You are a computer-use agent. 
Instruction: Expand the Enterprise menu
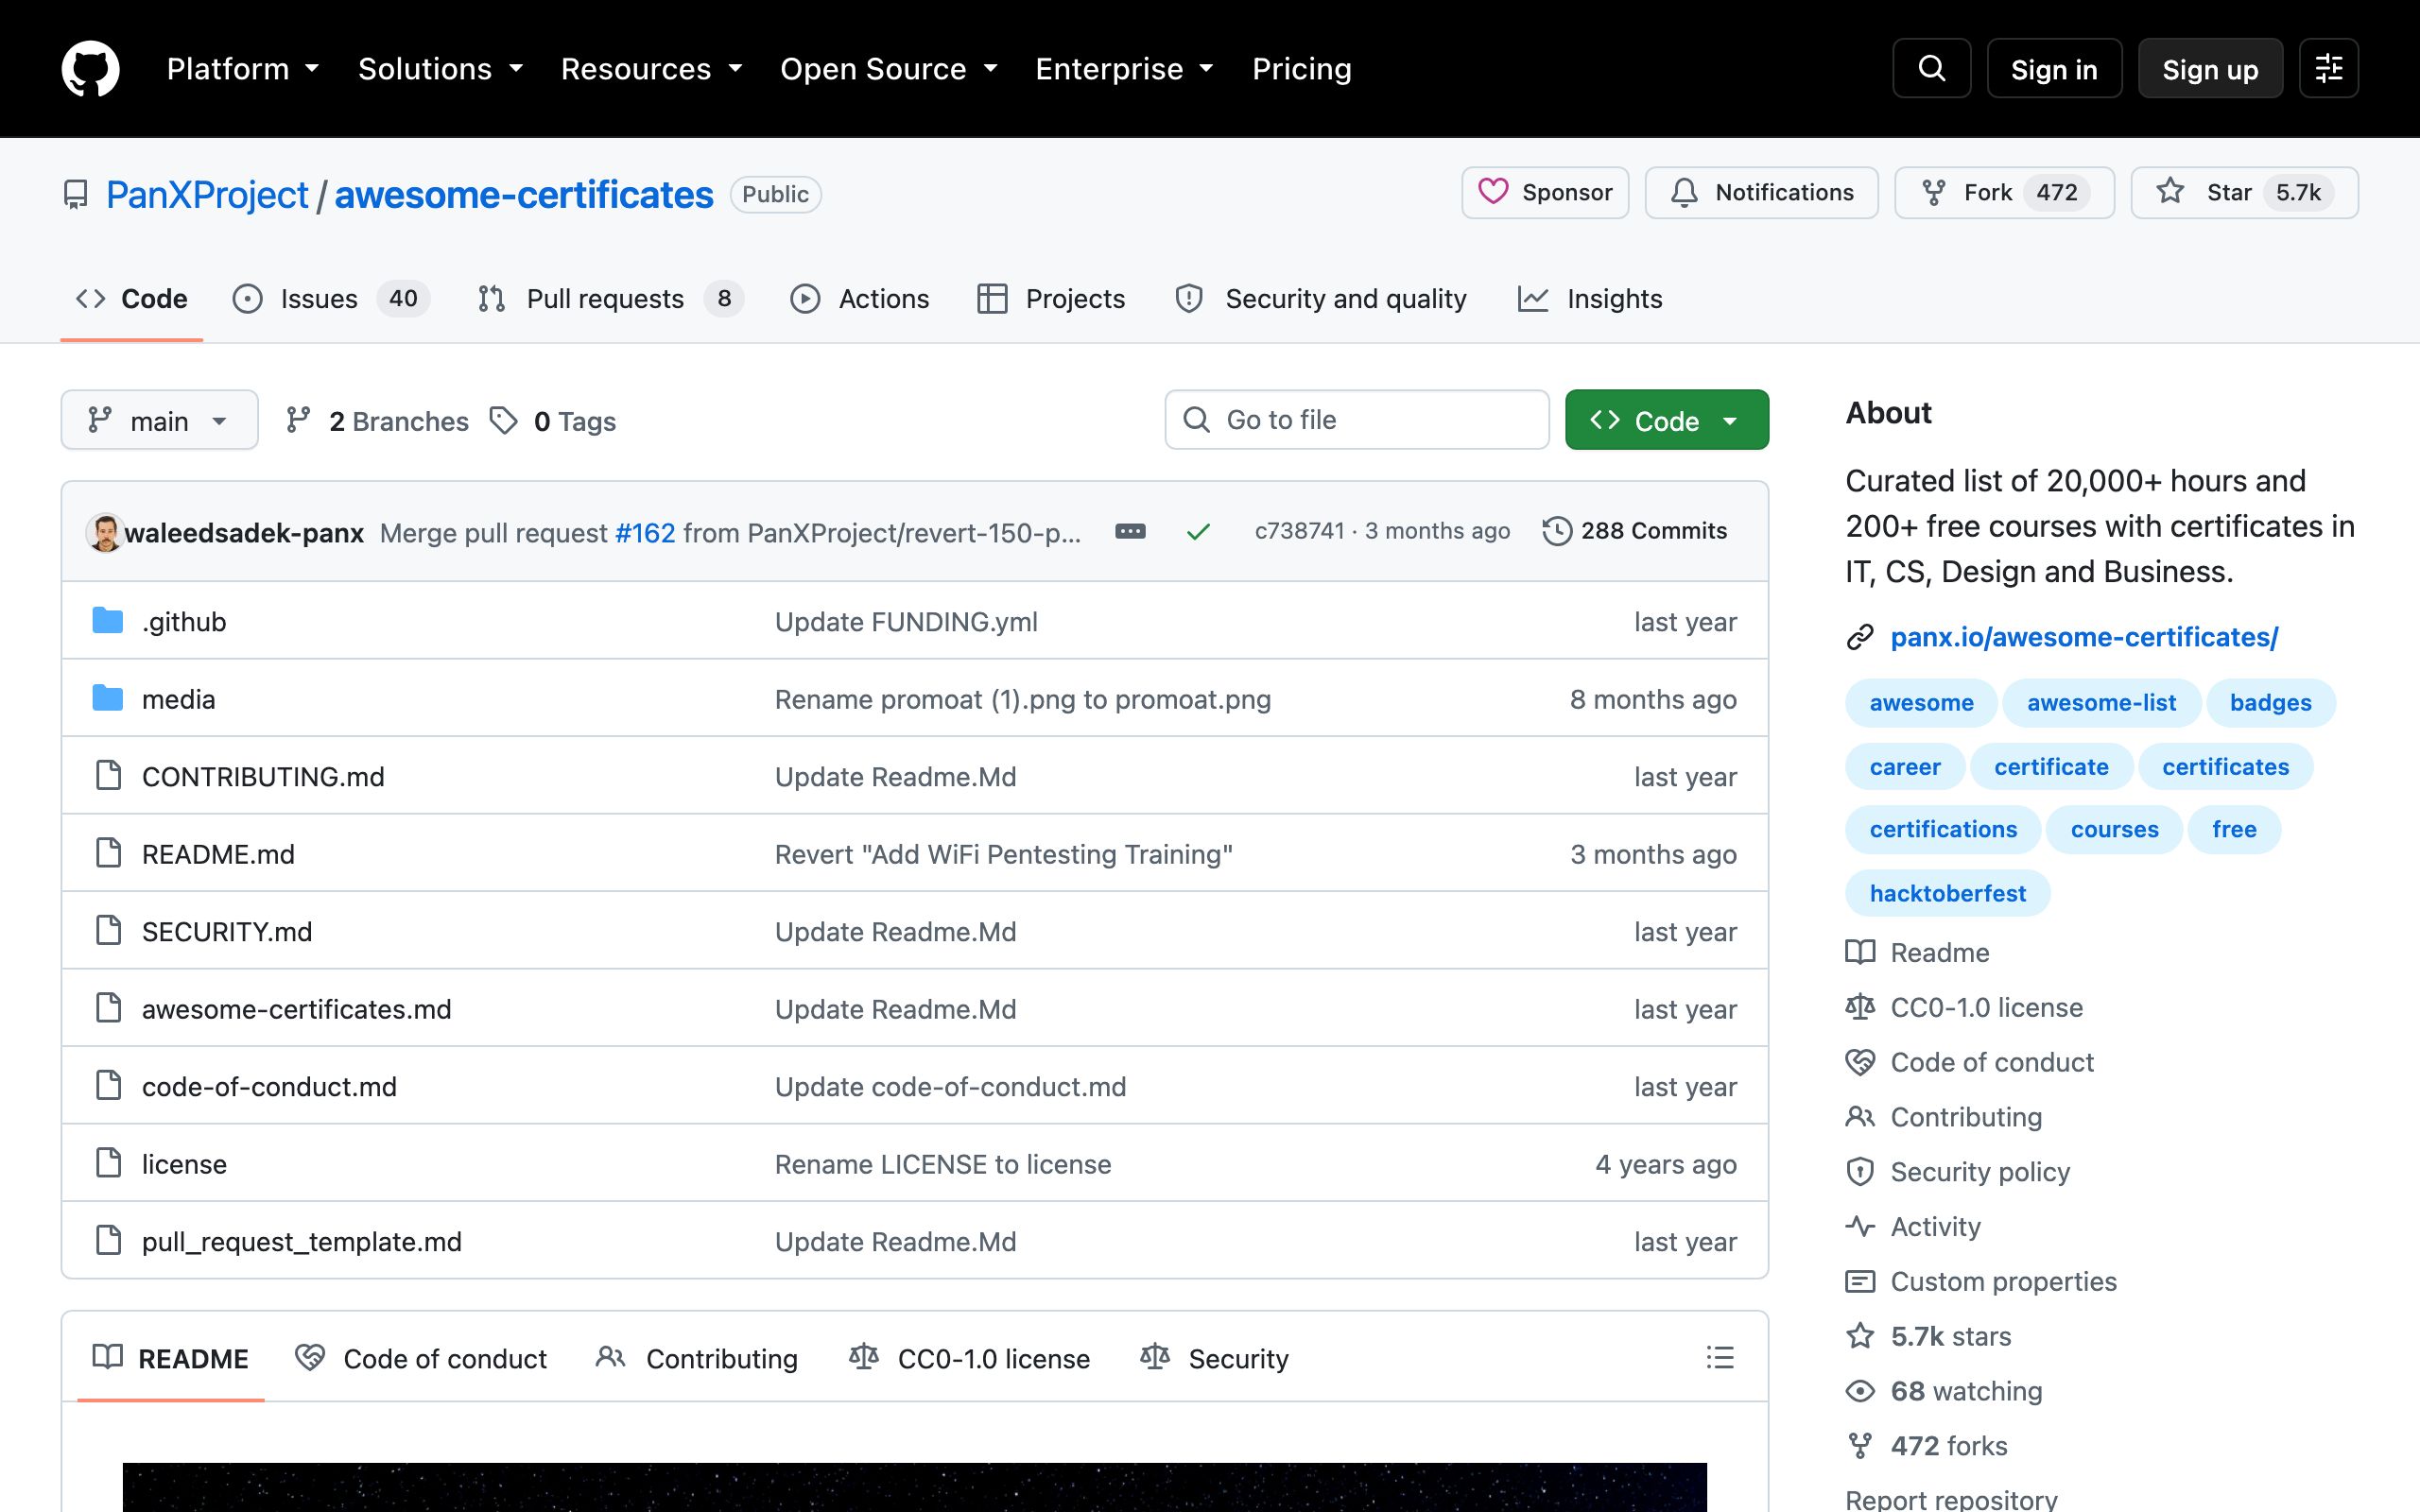pyautogui.click(x=1124, y=69)
